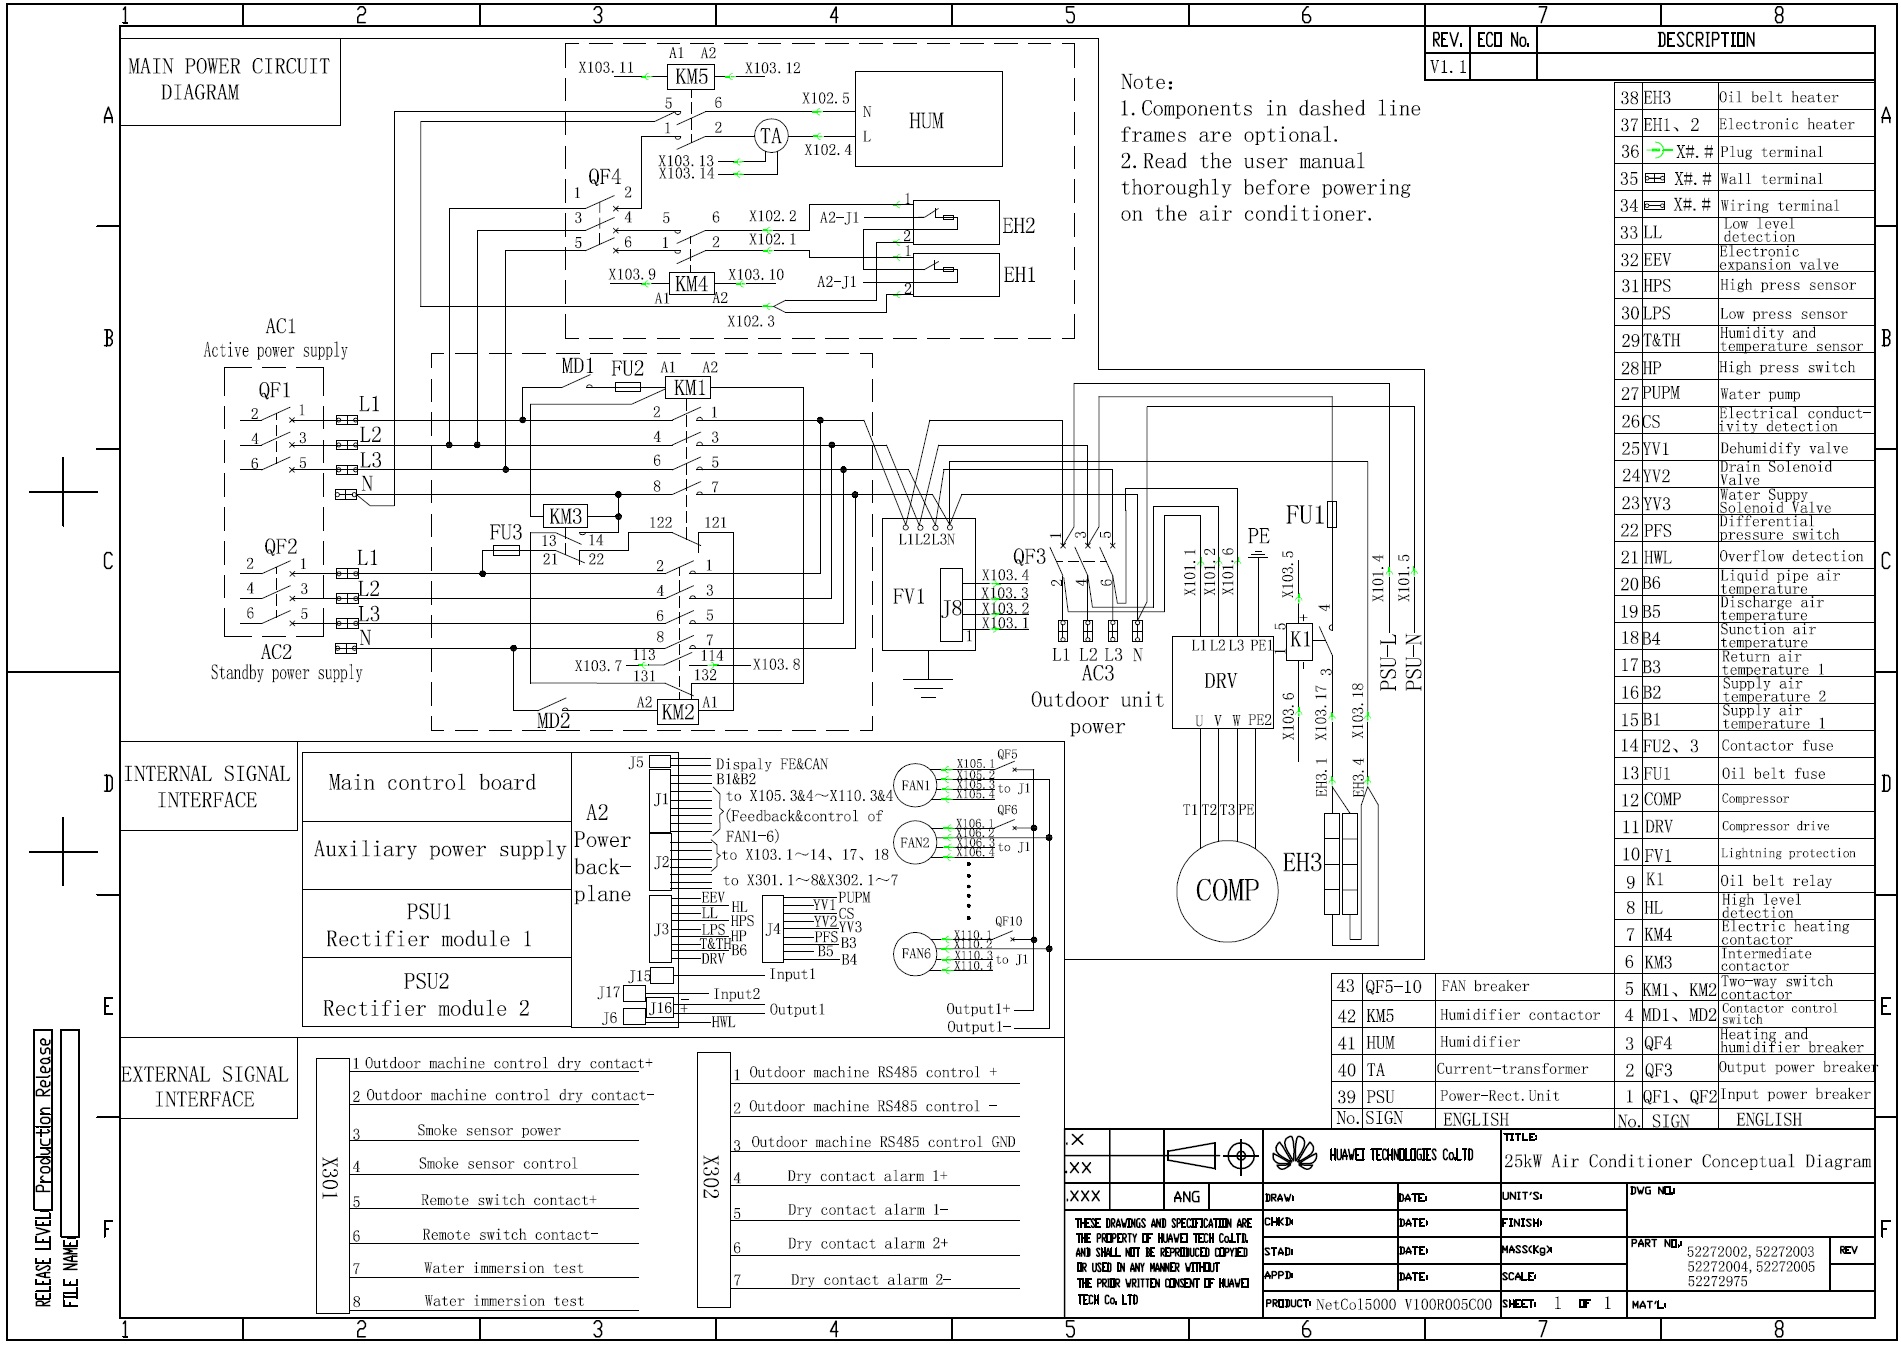Select the QF4 breaker label
This screenshot has width=1901, height=1346.
tap(604, 177)
